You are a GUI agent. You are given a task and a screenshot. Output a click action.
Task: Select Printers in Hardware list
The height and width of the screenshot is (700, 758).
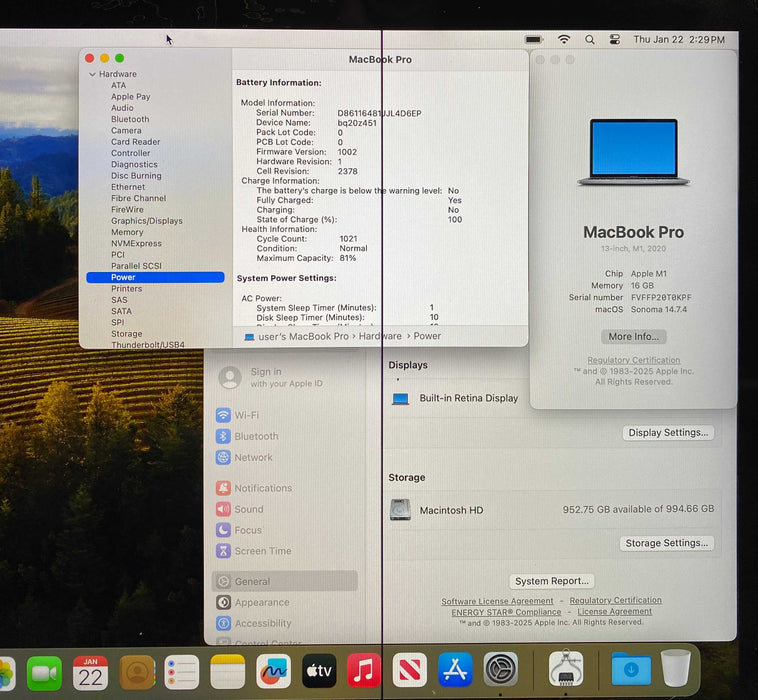coord(127,289)
